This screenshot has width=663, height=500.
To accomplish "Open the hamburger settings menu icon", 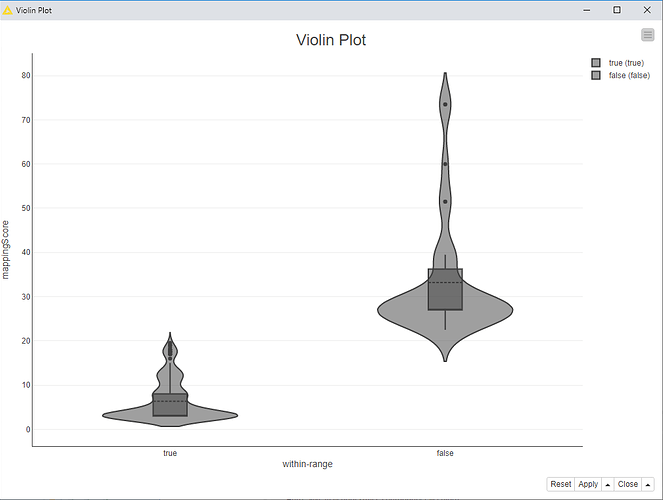I will point(647,35).
